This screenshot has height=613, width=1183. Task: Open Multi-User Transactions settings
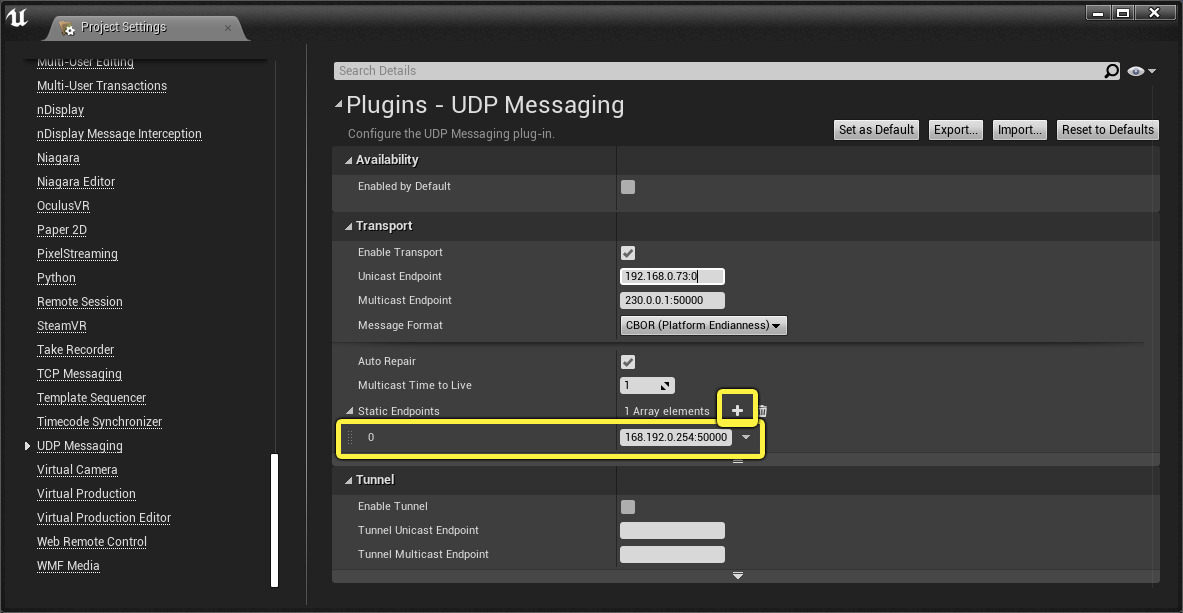tap(102, 86)
